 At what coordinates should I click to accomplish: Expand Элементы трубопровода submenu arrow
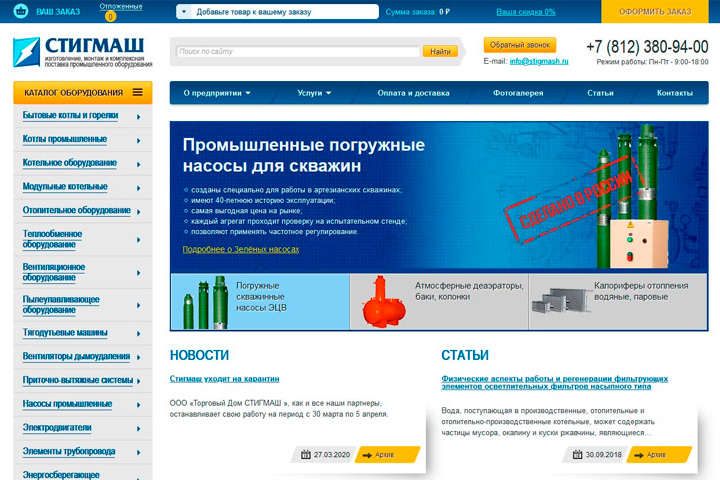click(x=138, y=452)
